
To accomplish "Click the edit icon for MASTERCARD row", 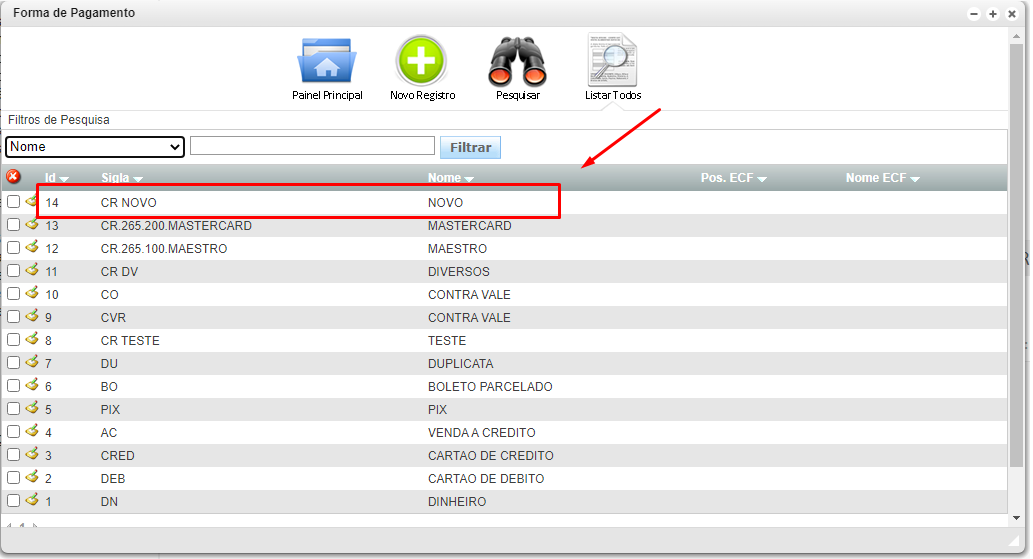I will (31, 224).
